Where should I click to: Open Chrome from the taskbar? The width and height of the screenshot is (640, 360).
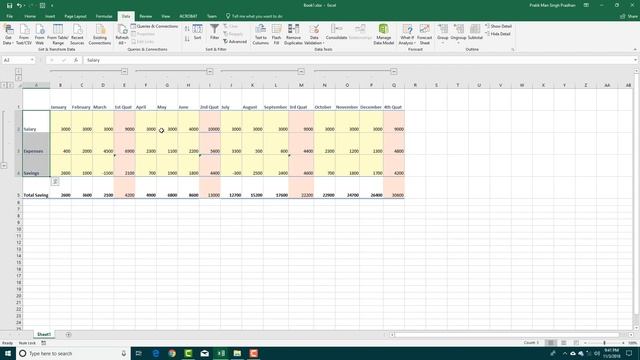[x=172, y=353]
